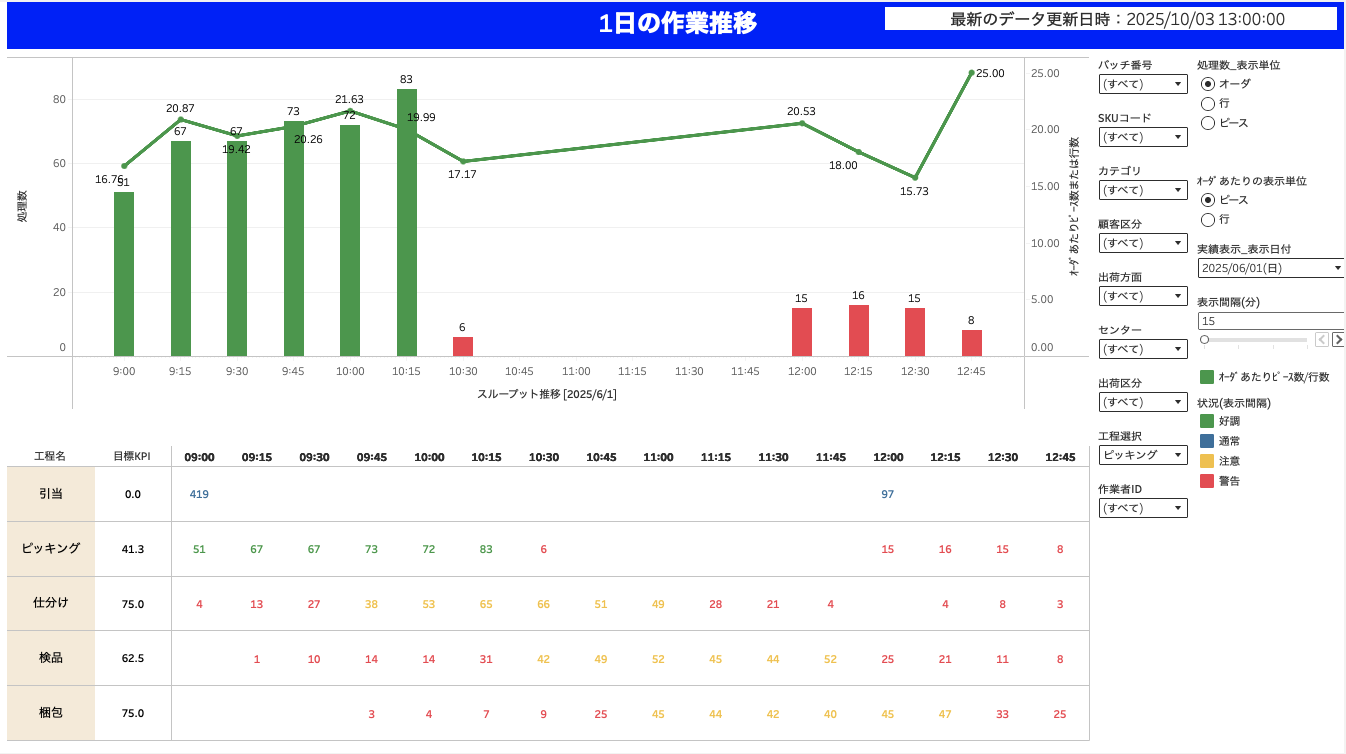Viewport: 1346px width, 754px height.
Task: Click the 表示間隔(分) value field showing 15
Action: point(1271,321)
